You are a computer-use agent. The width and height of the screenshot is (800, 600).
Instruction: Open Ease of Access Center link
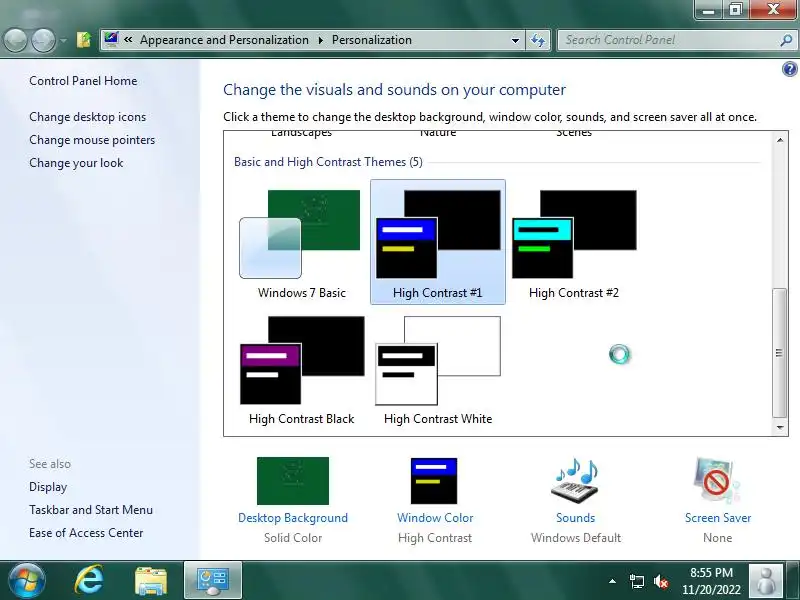[86, 533]
